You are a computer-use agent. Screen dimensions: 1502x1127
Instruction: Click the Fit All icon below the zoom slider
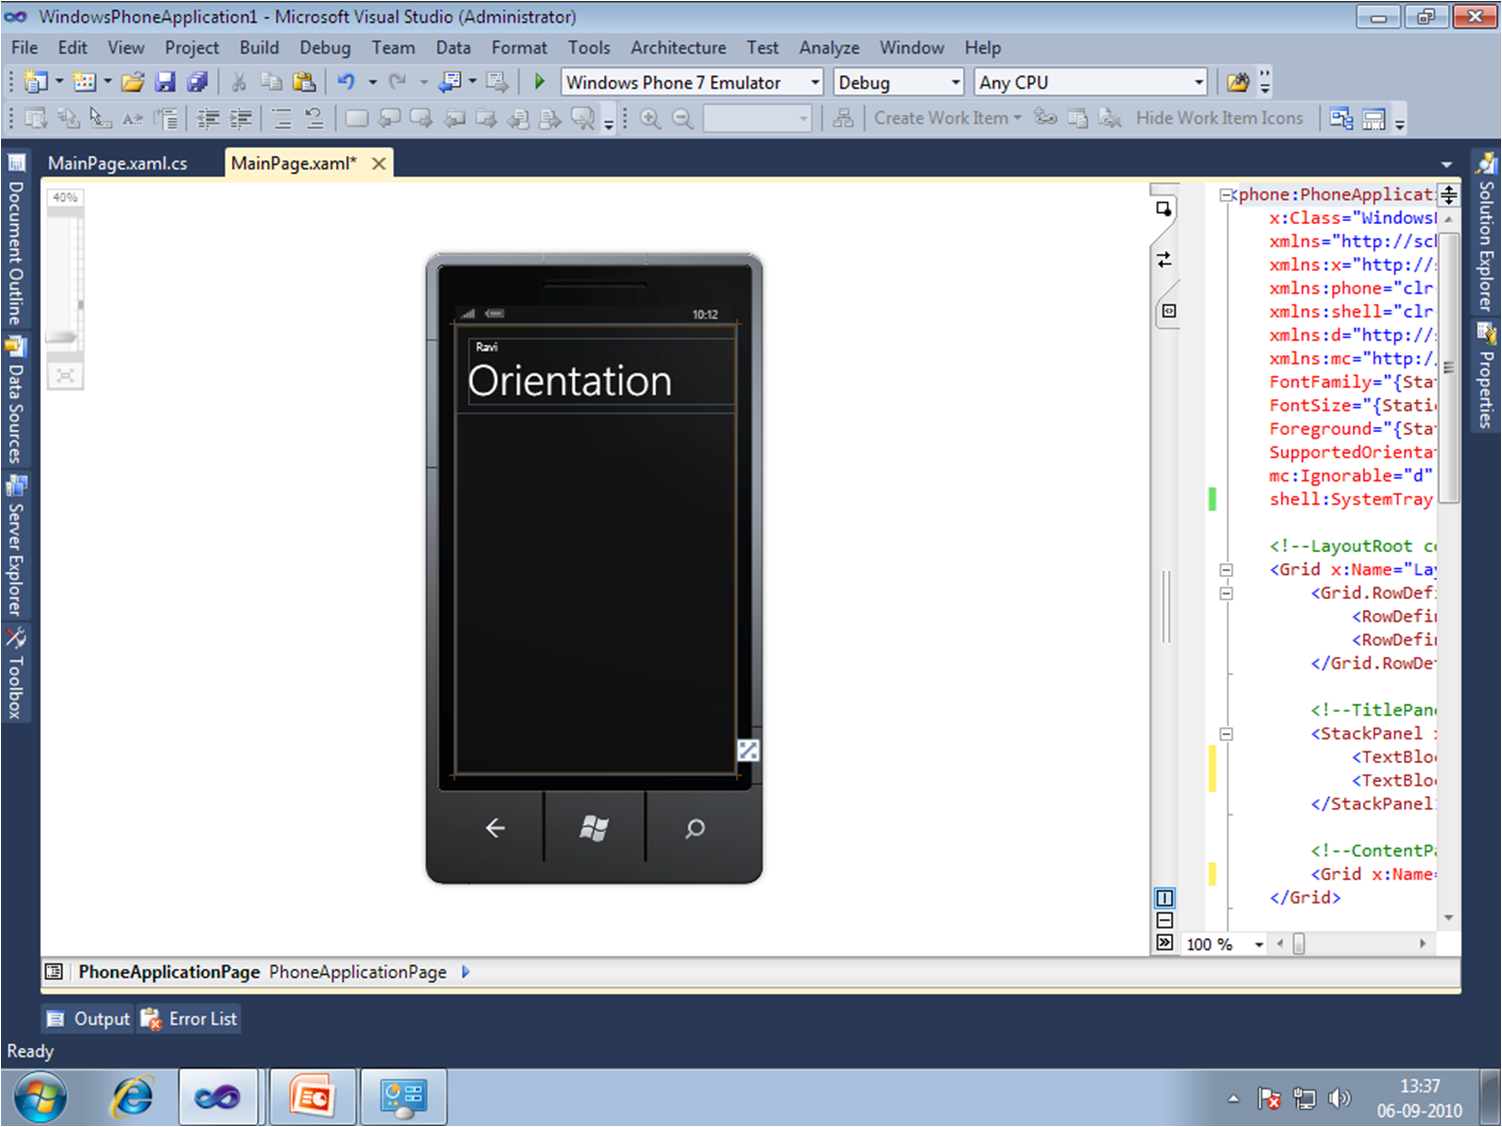65,376
